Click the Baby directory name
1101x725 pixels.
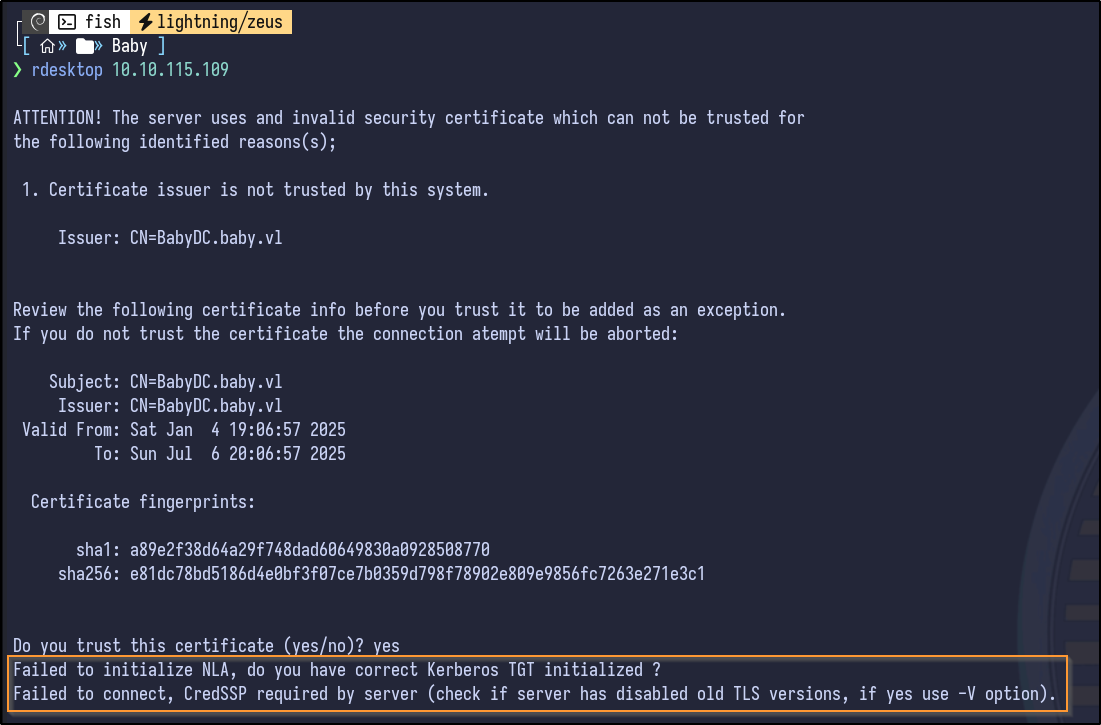tap(129, 46)
